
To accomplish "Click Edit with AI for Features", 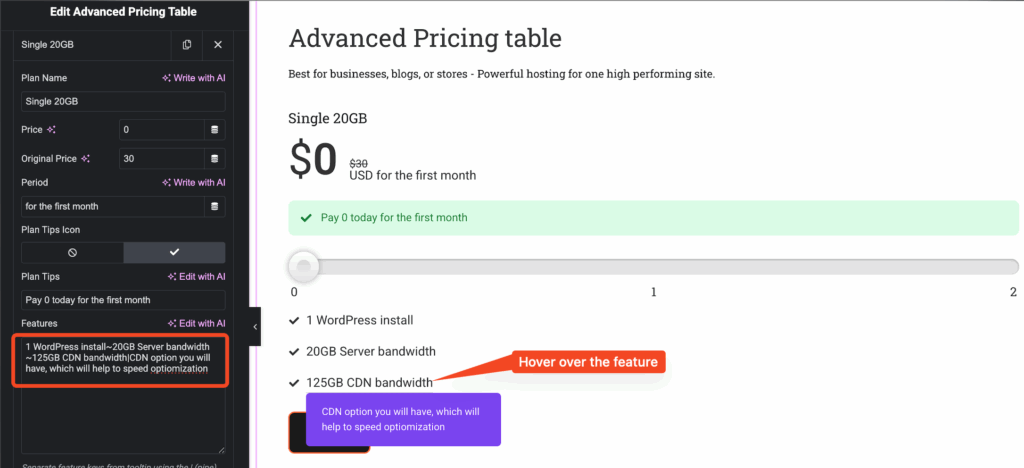I will 196,324.
